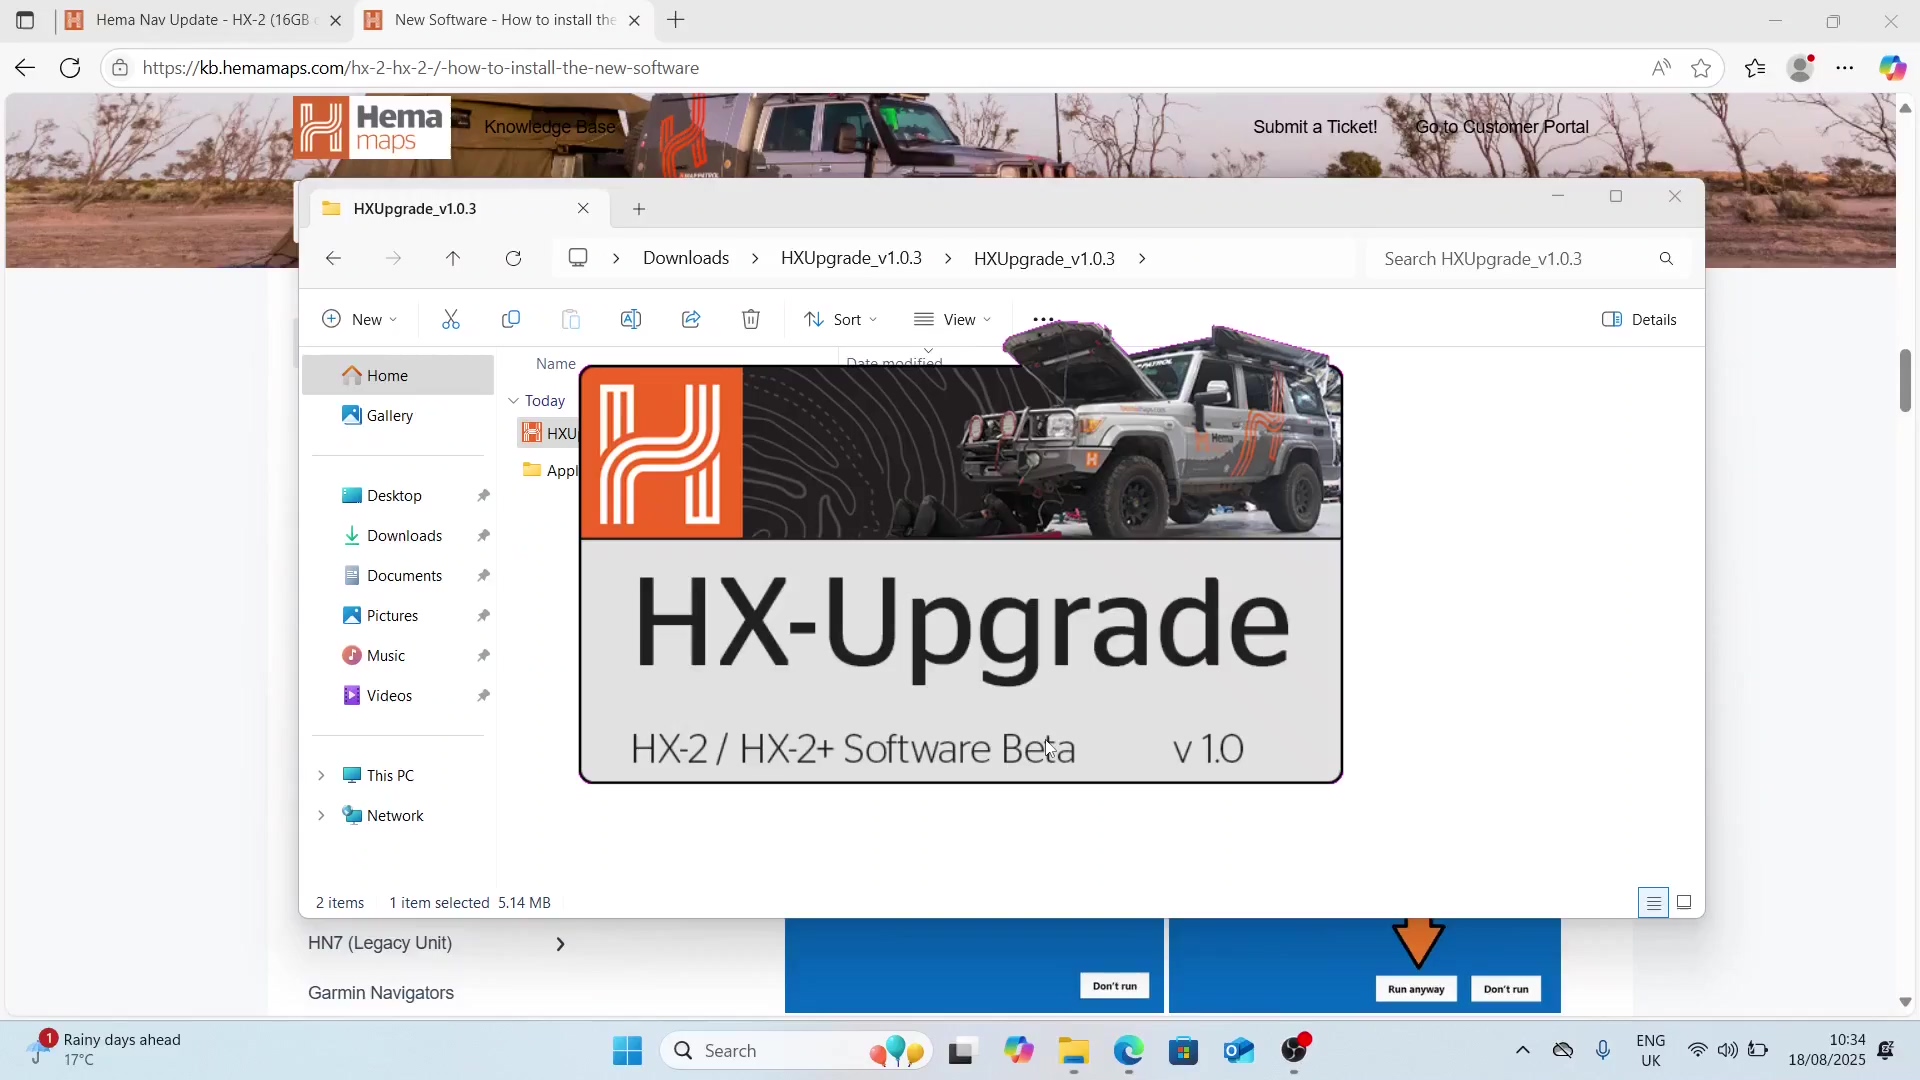
Task: Click the Rename icon in Explorer toolbar
Action: (x=631, y=319)
